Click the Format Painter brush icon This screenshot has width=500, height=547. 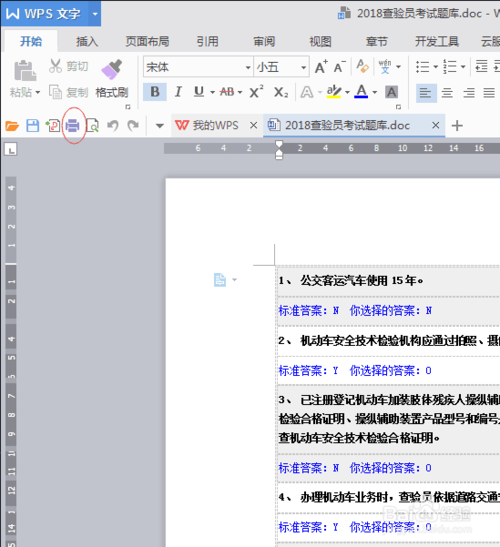pyautogui.click(x=112, y=69)
